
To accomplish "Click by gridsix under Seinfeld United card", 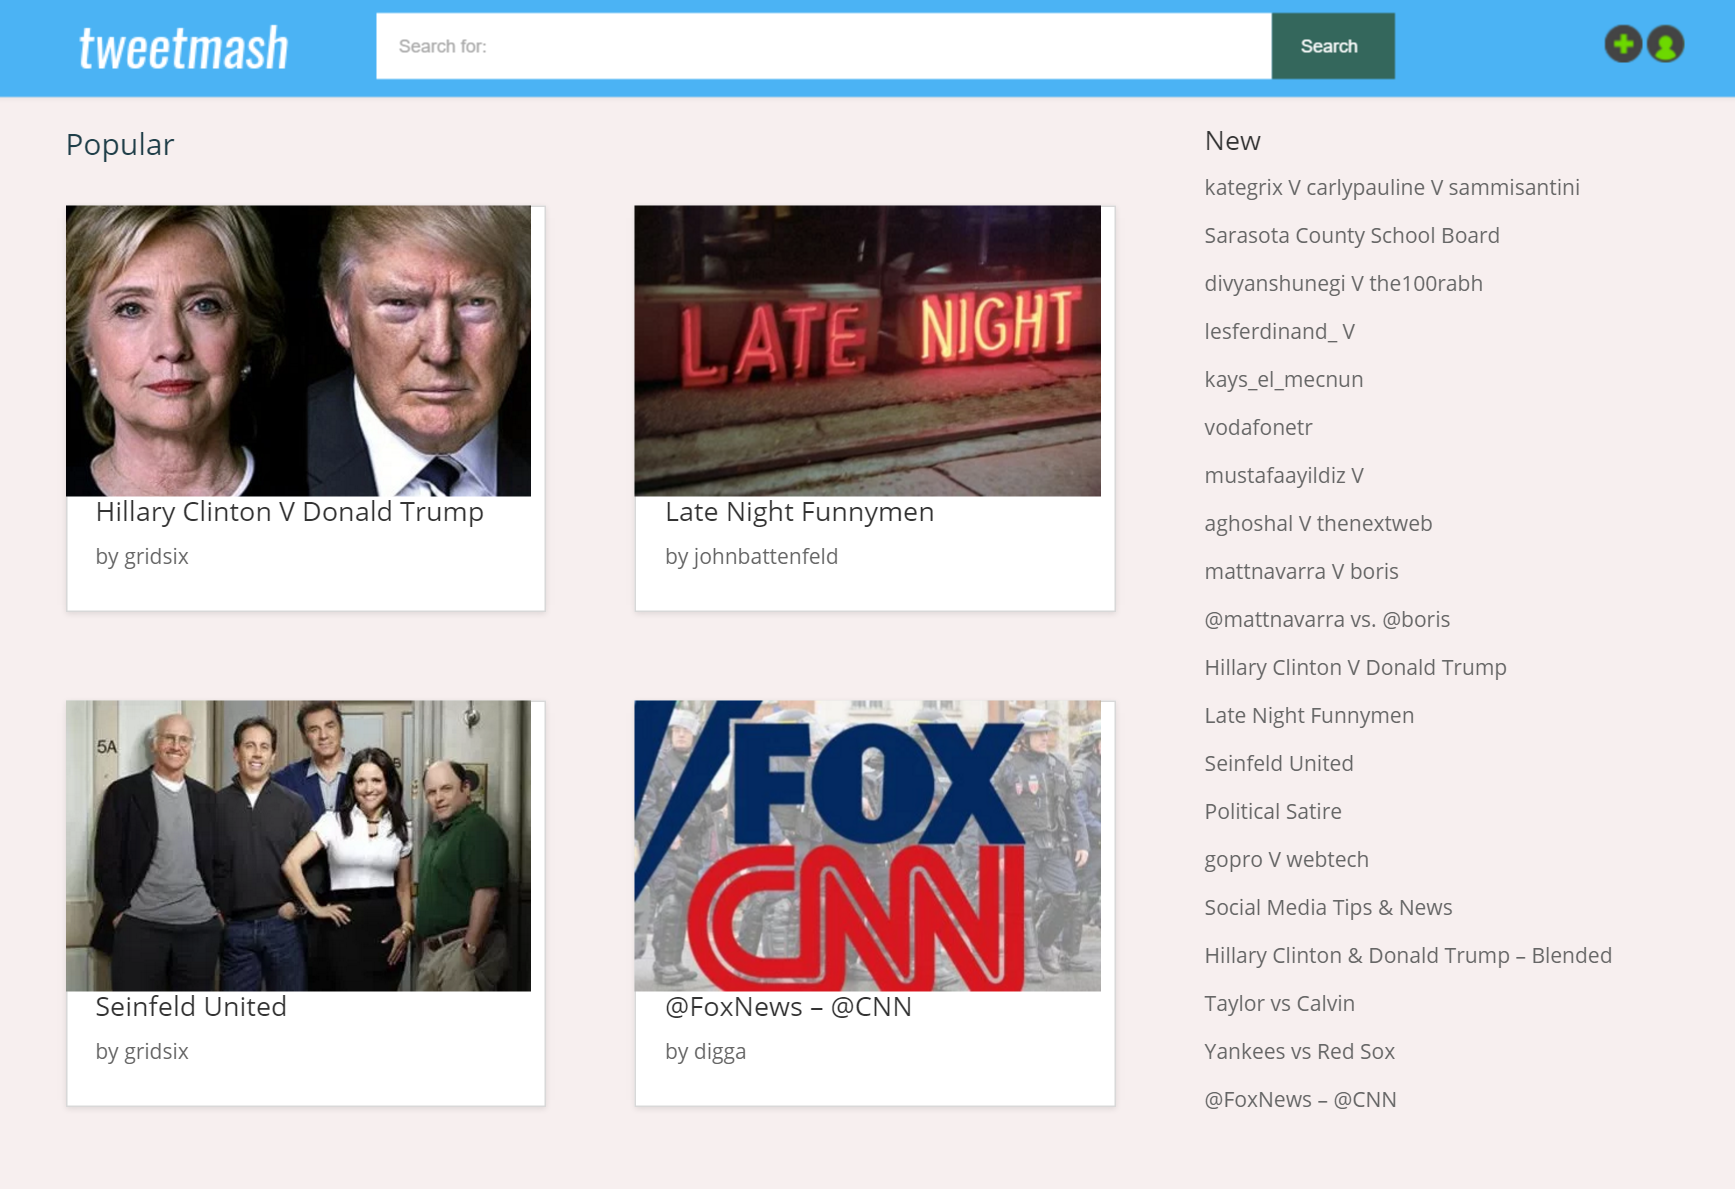I will (142, 1052).
